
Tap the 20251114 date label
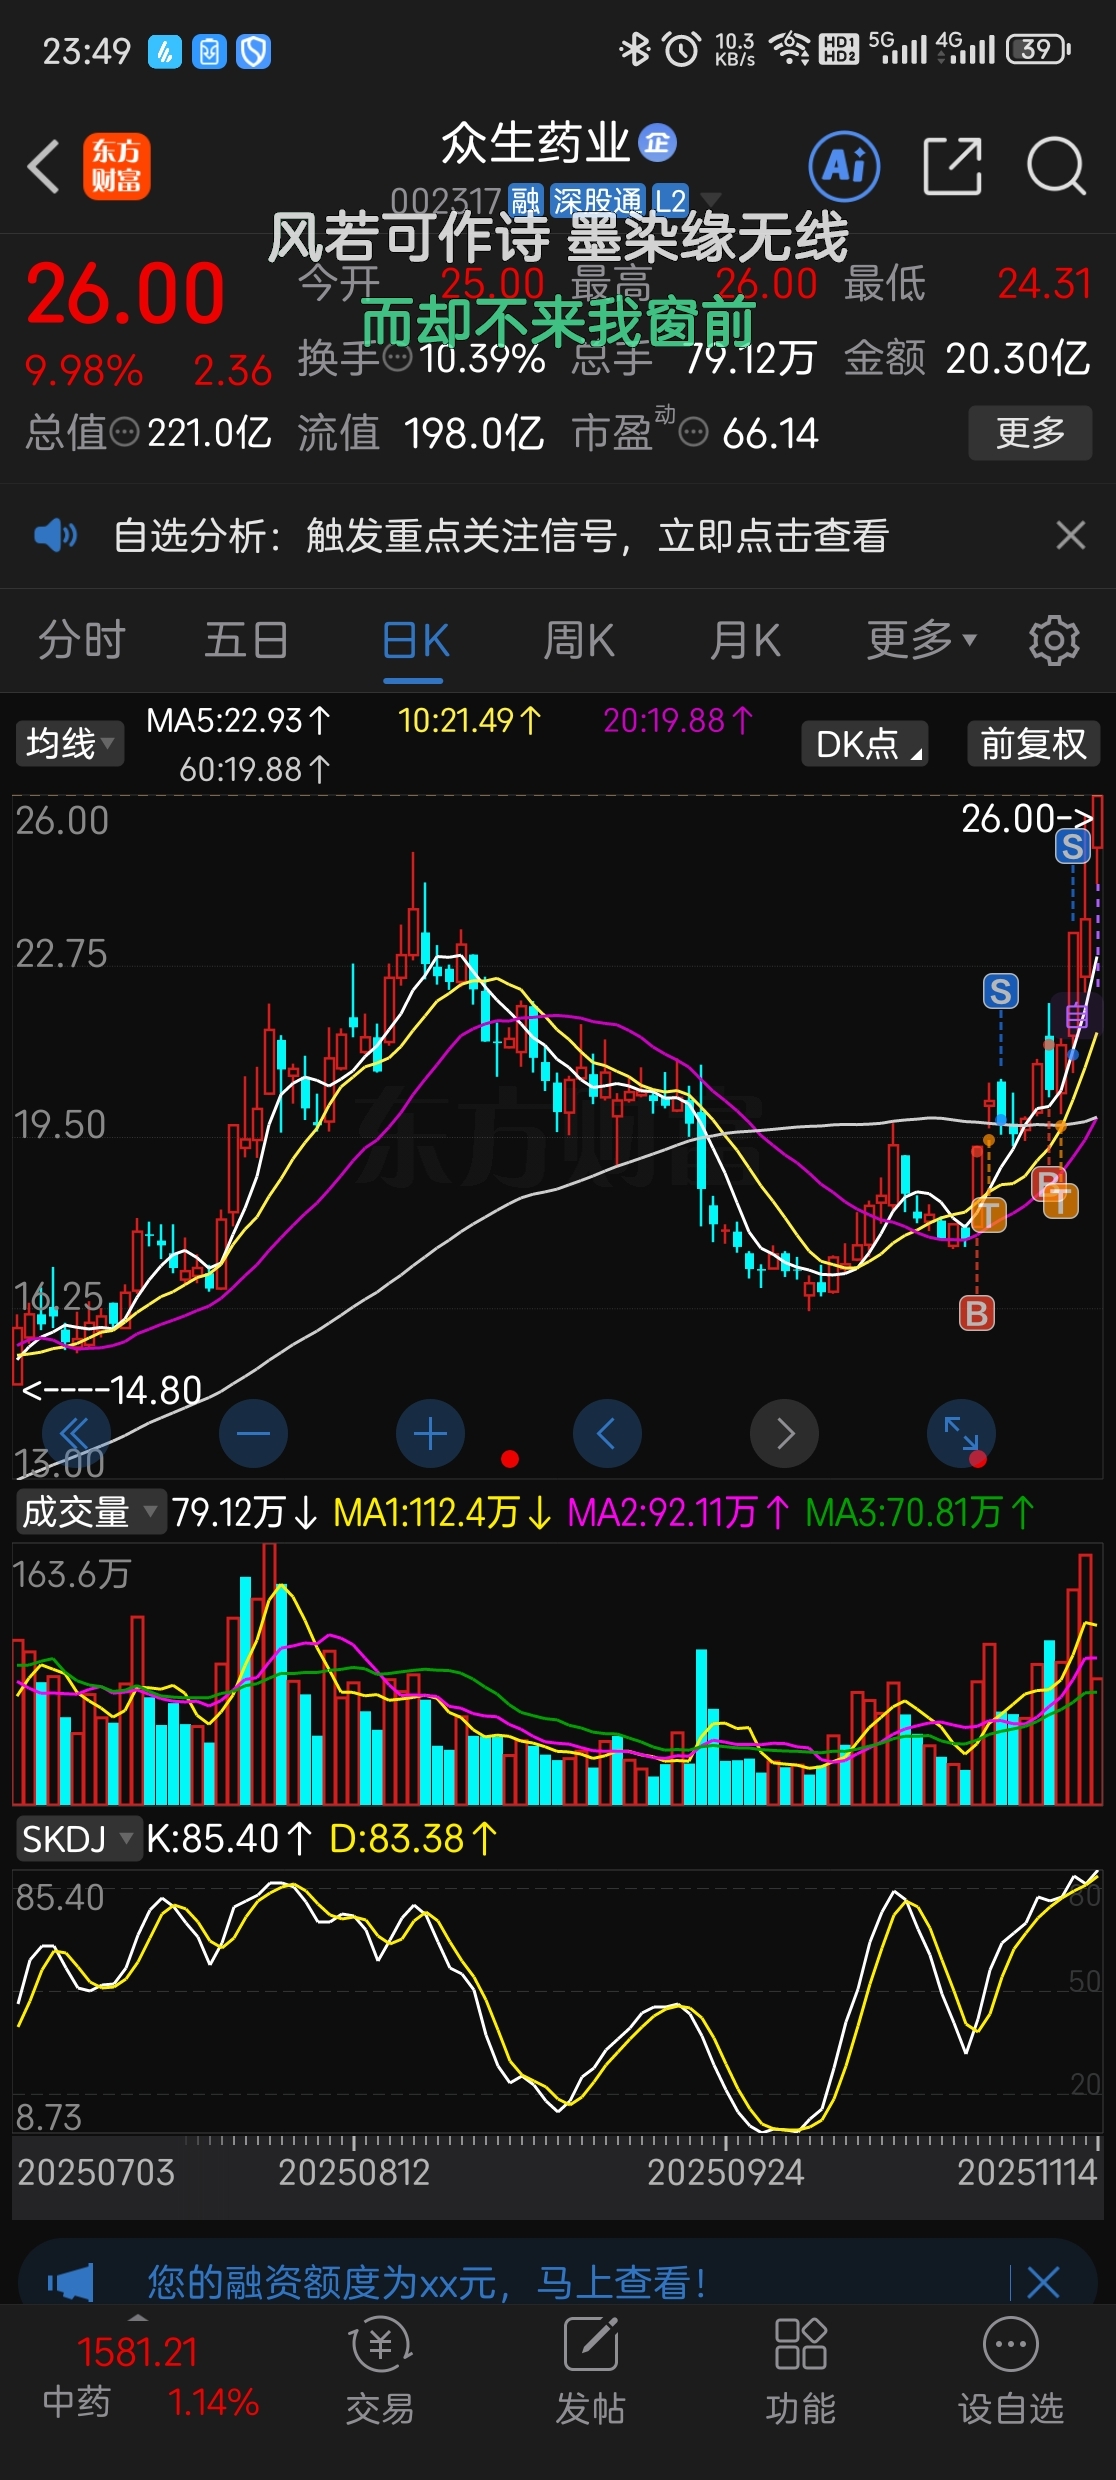1027,2173
